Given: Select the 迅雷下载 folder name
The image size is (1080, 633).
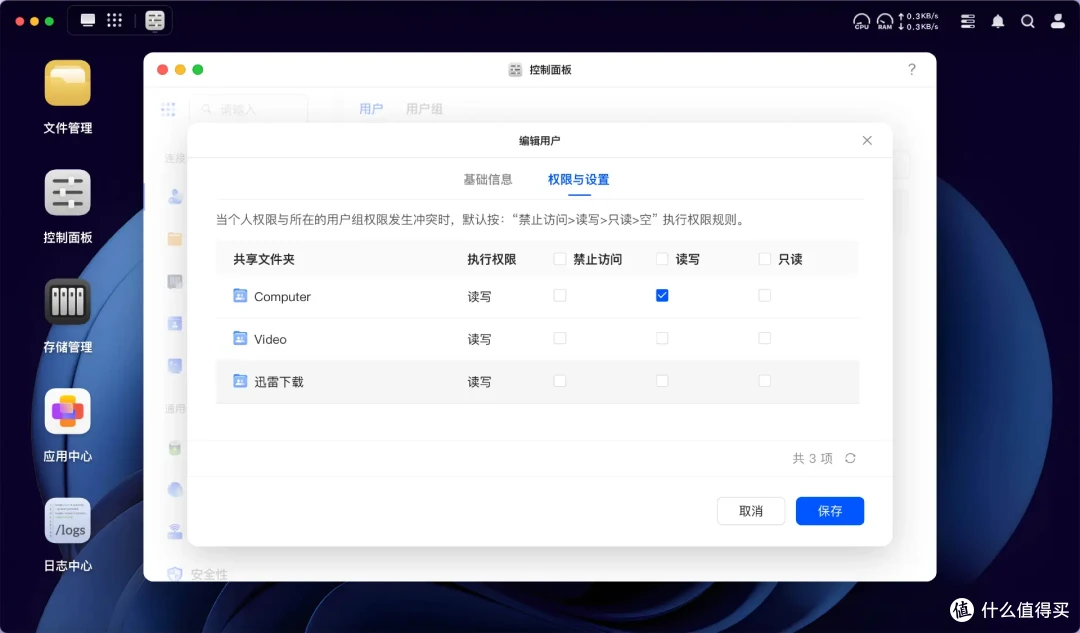Looking at the screenshot, I should click(x=279, y=382).
